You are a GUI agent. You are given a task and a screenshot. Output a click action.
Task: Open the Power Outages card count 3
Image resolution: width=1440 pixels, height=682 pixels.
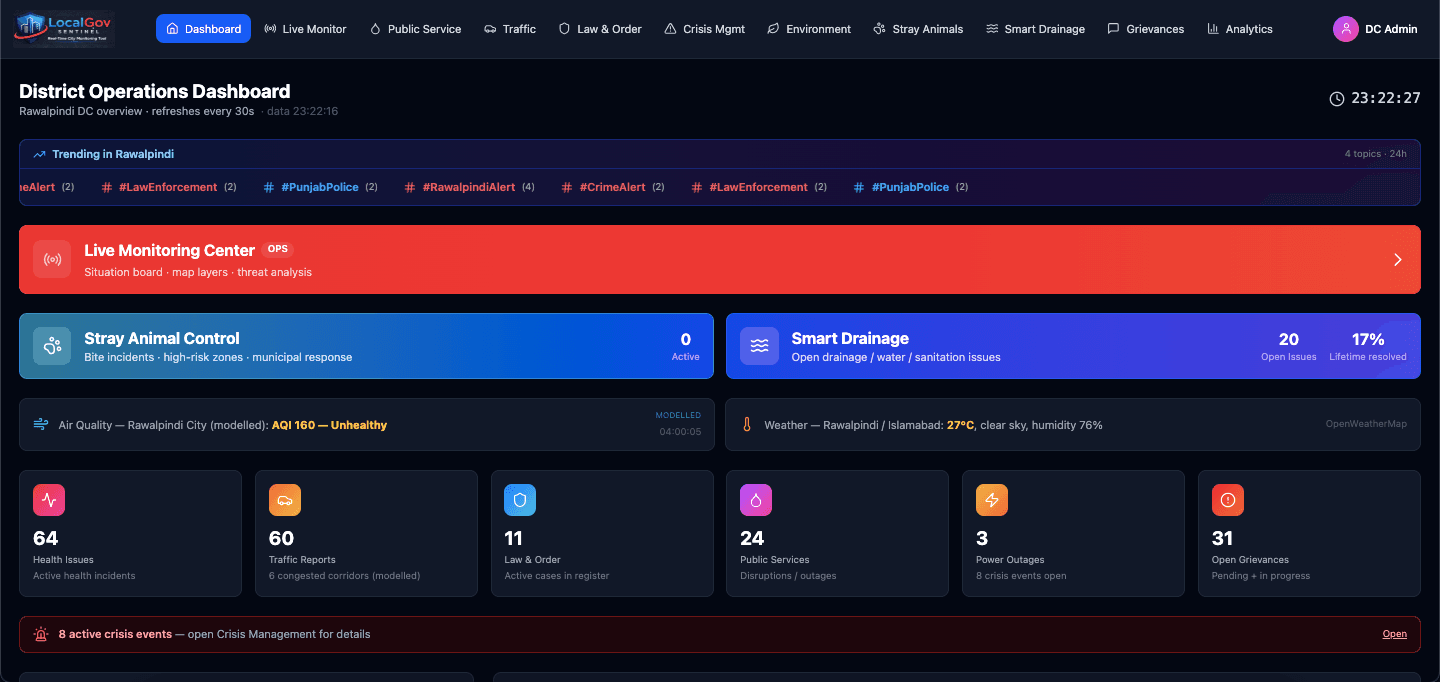982,538
